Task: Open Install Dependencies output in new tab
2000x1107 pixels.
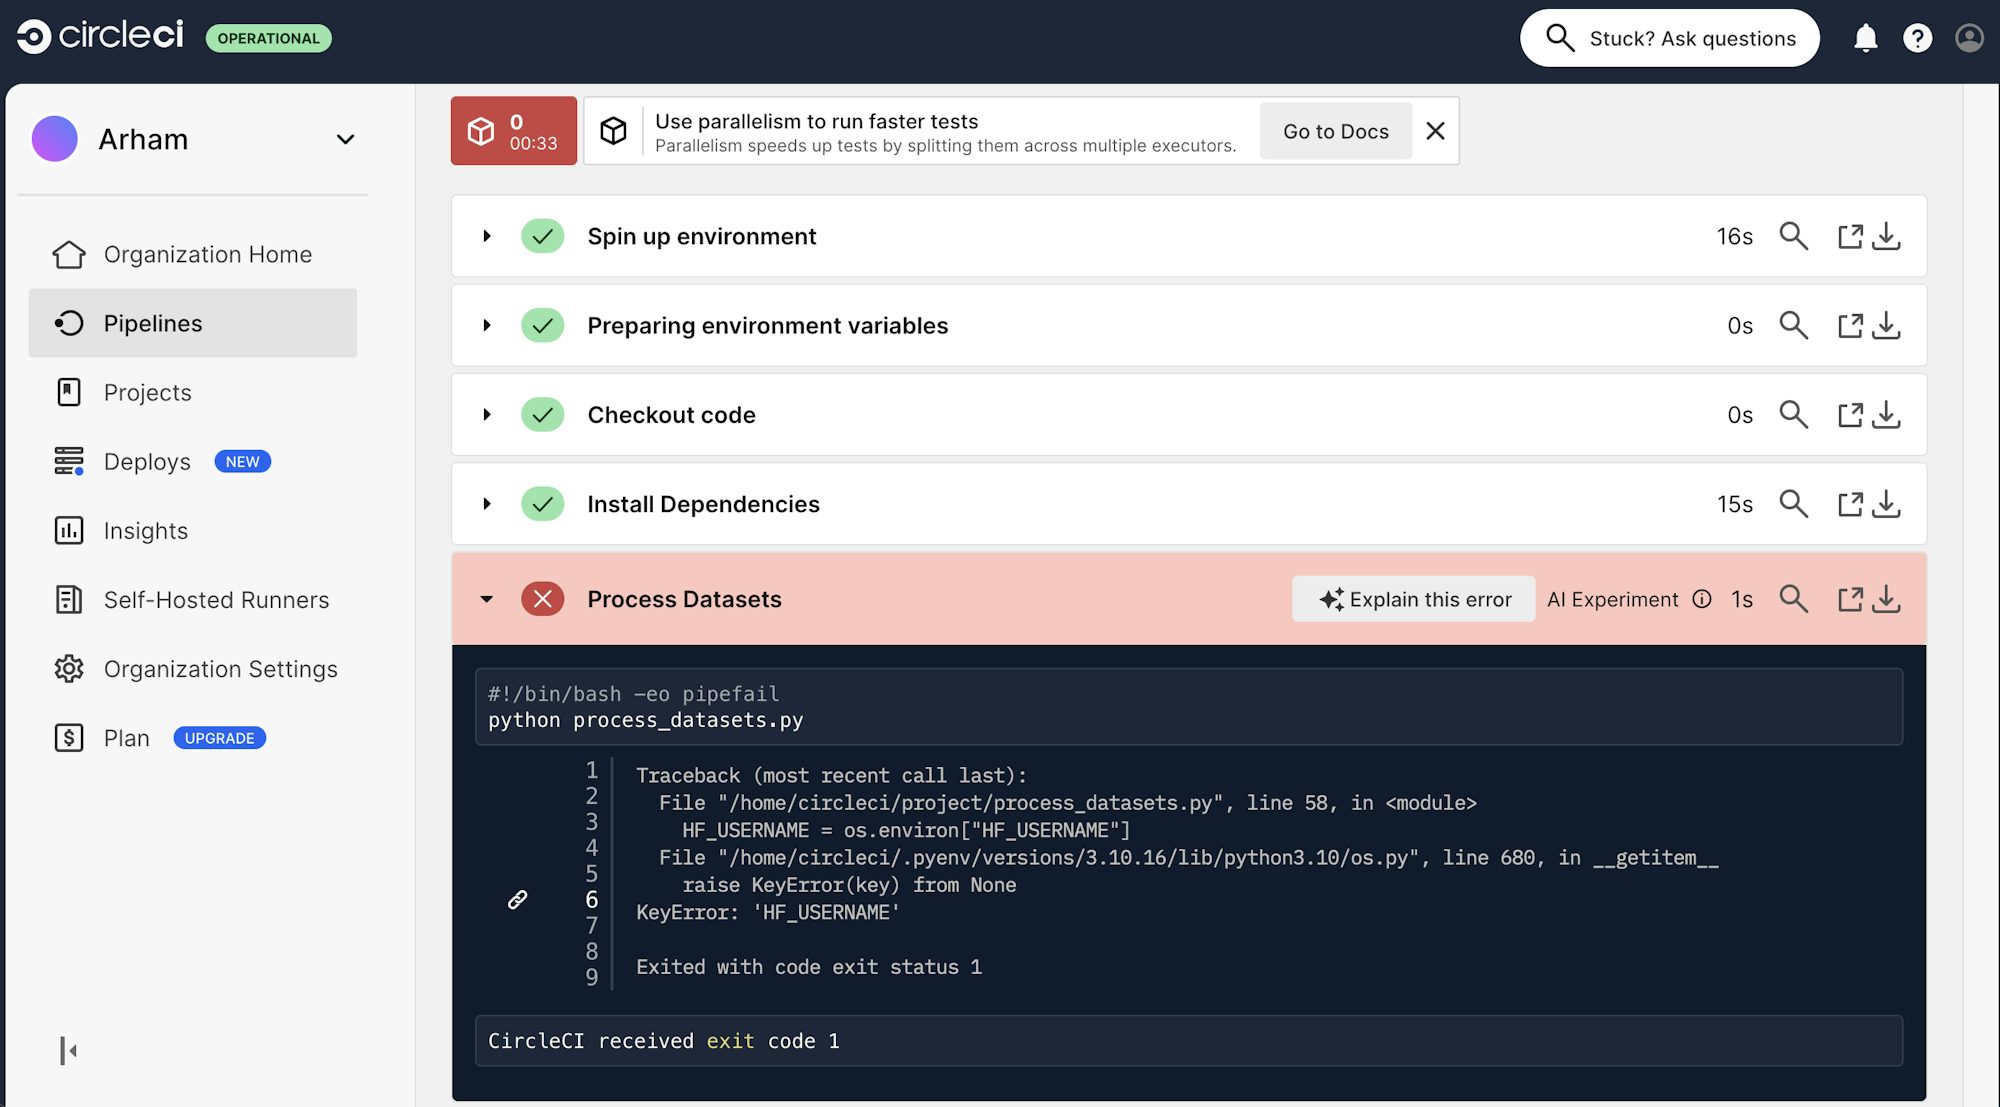Action: (1850, 504)
